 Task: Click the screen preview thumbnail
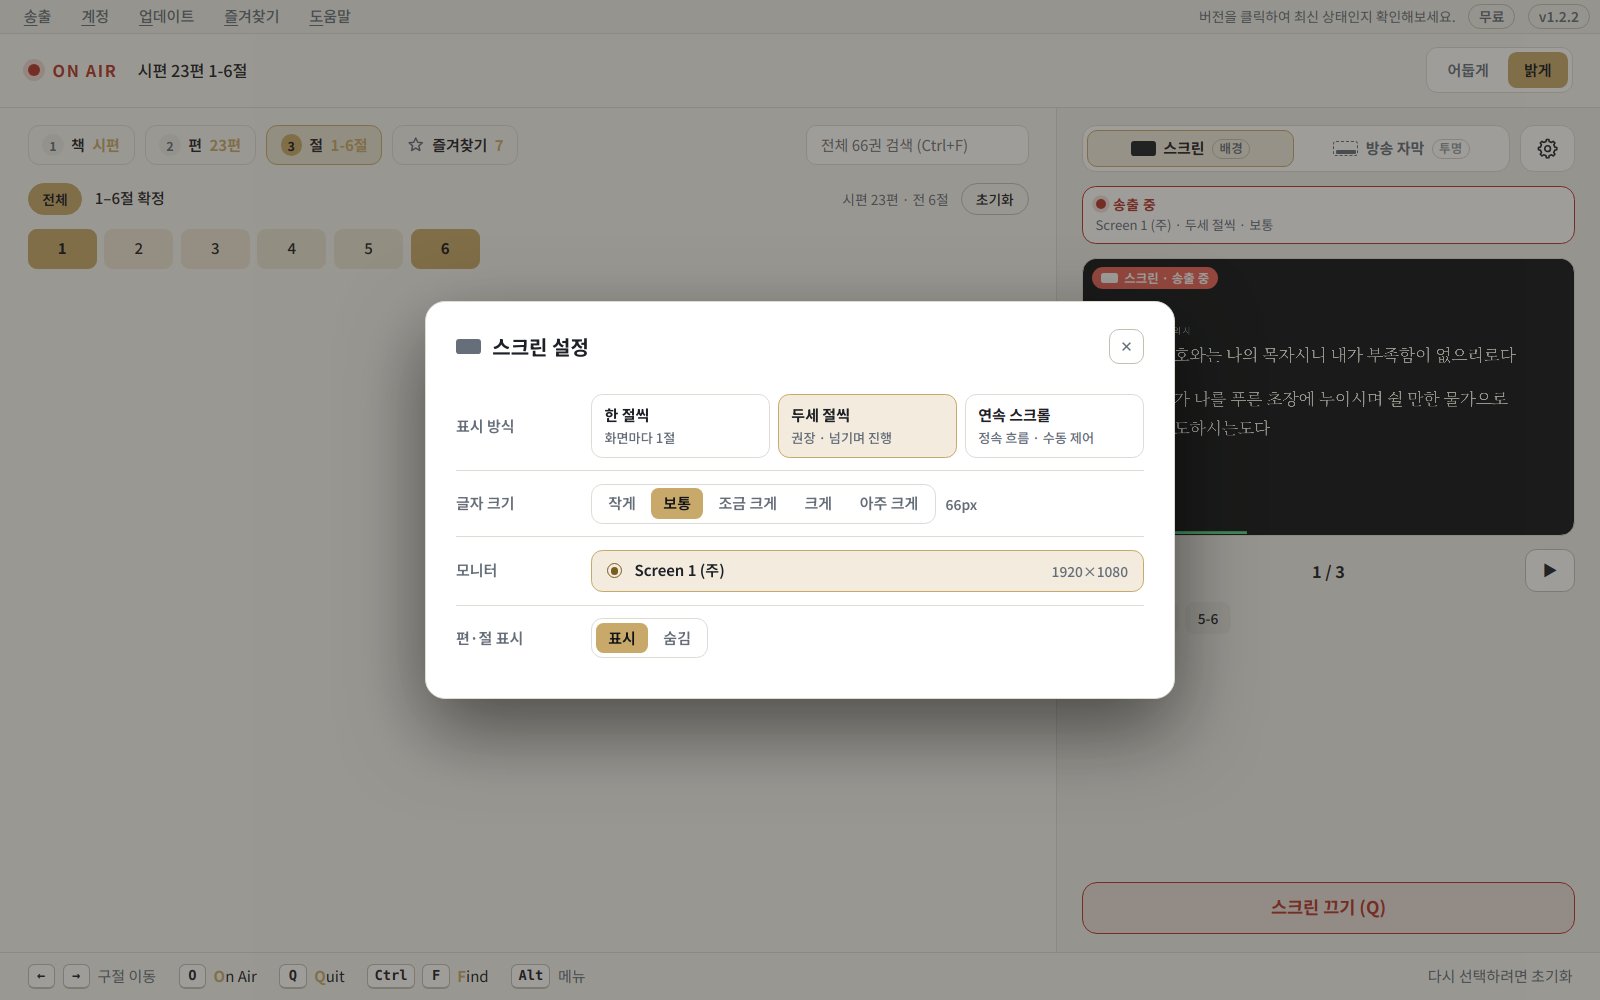[1328, 397]
